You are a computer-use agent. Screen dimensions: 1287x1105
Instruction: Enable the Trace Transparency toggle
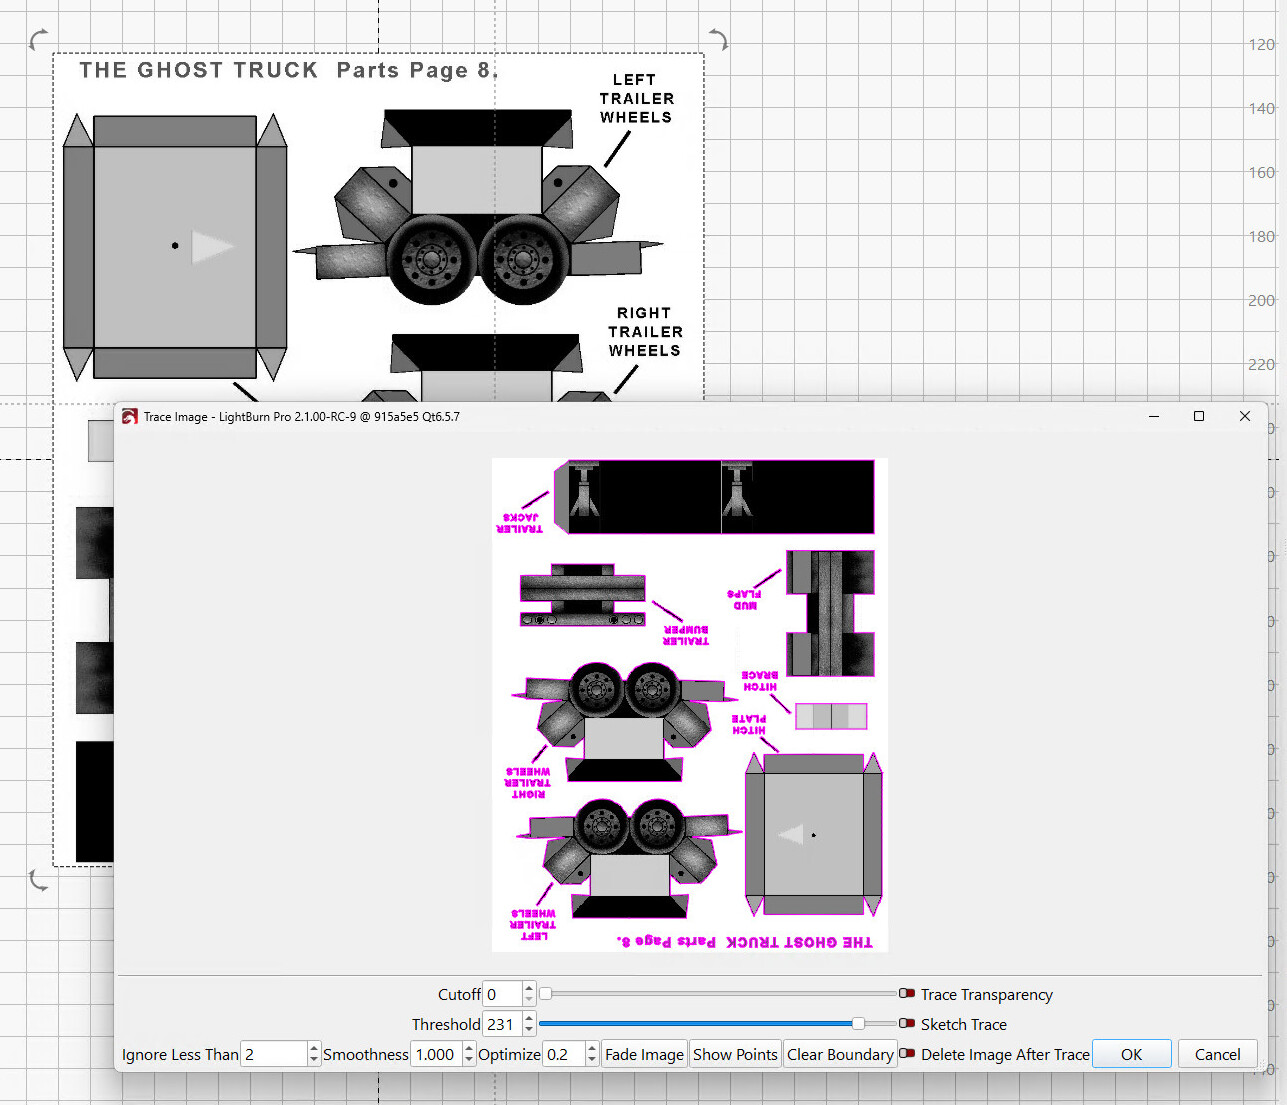(x=907, y=994)
